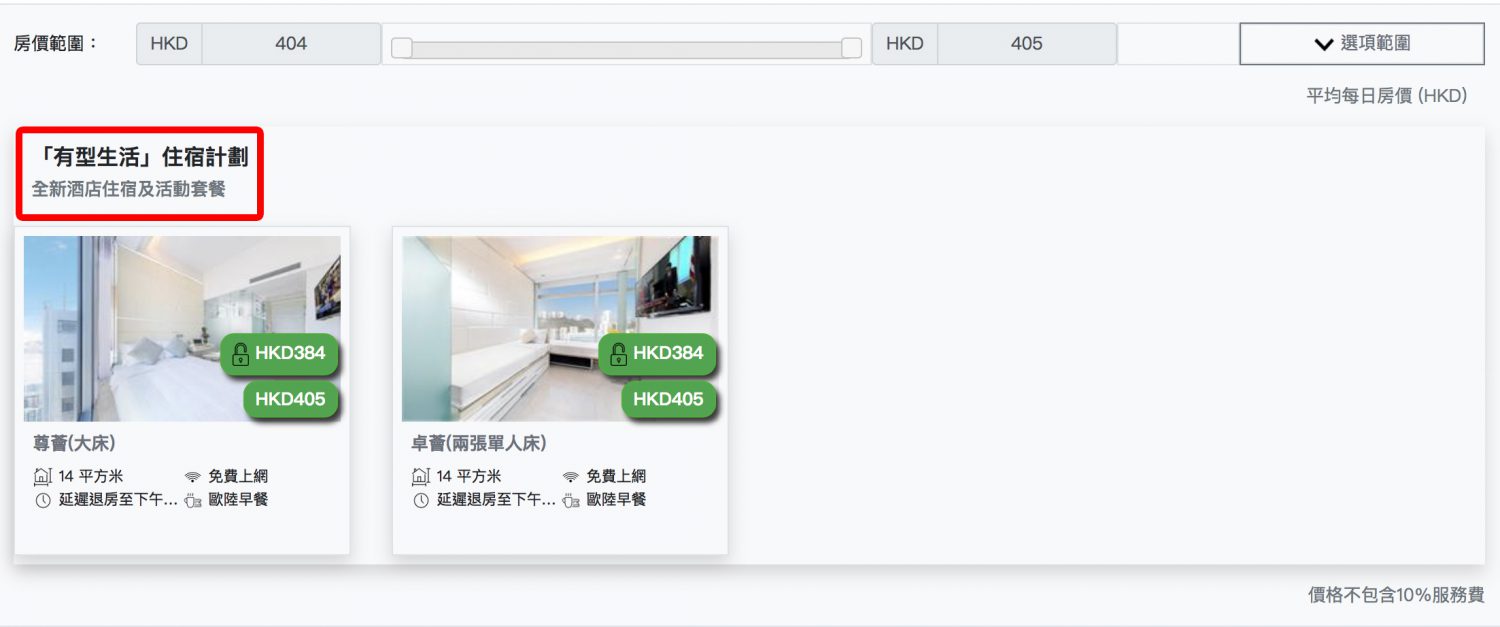
Task: Open the 卓薈(兩張單人床) room photo
Action: (x=560, y=328)
